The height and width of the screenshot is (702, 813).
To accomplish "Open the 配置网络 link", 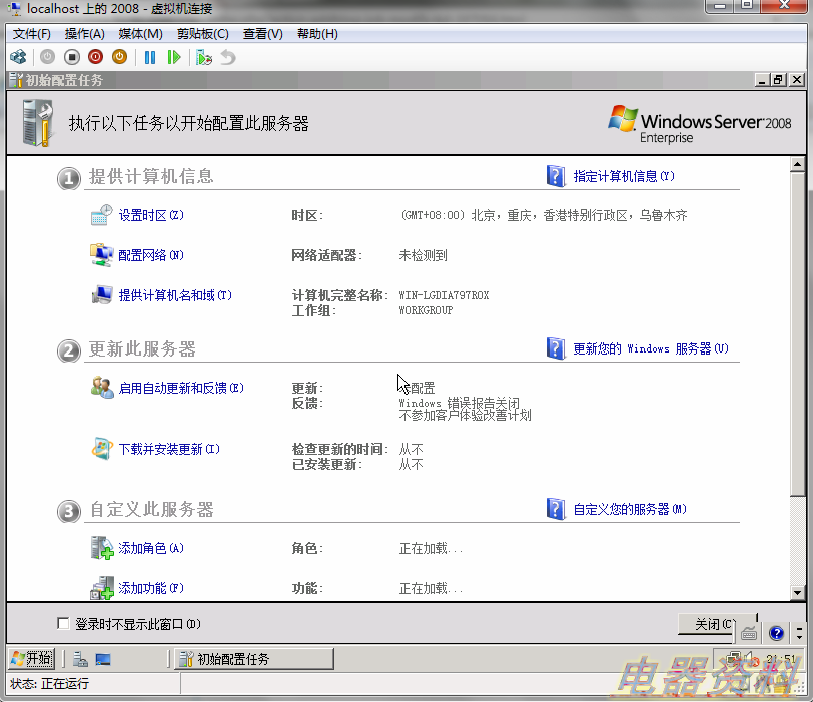I will point(151,255).
